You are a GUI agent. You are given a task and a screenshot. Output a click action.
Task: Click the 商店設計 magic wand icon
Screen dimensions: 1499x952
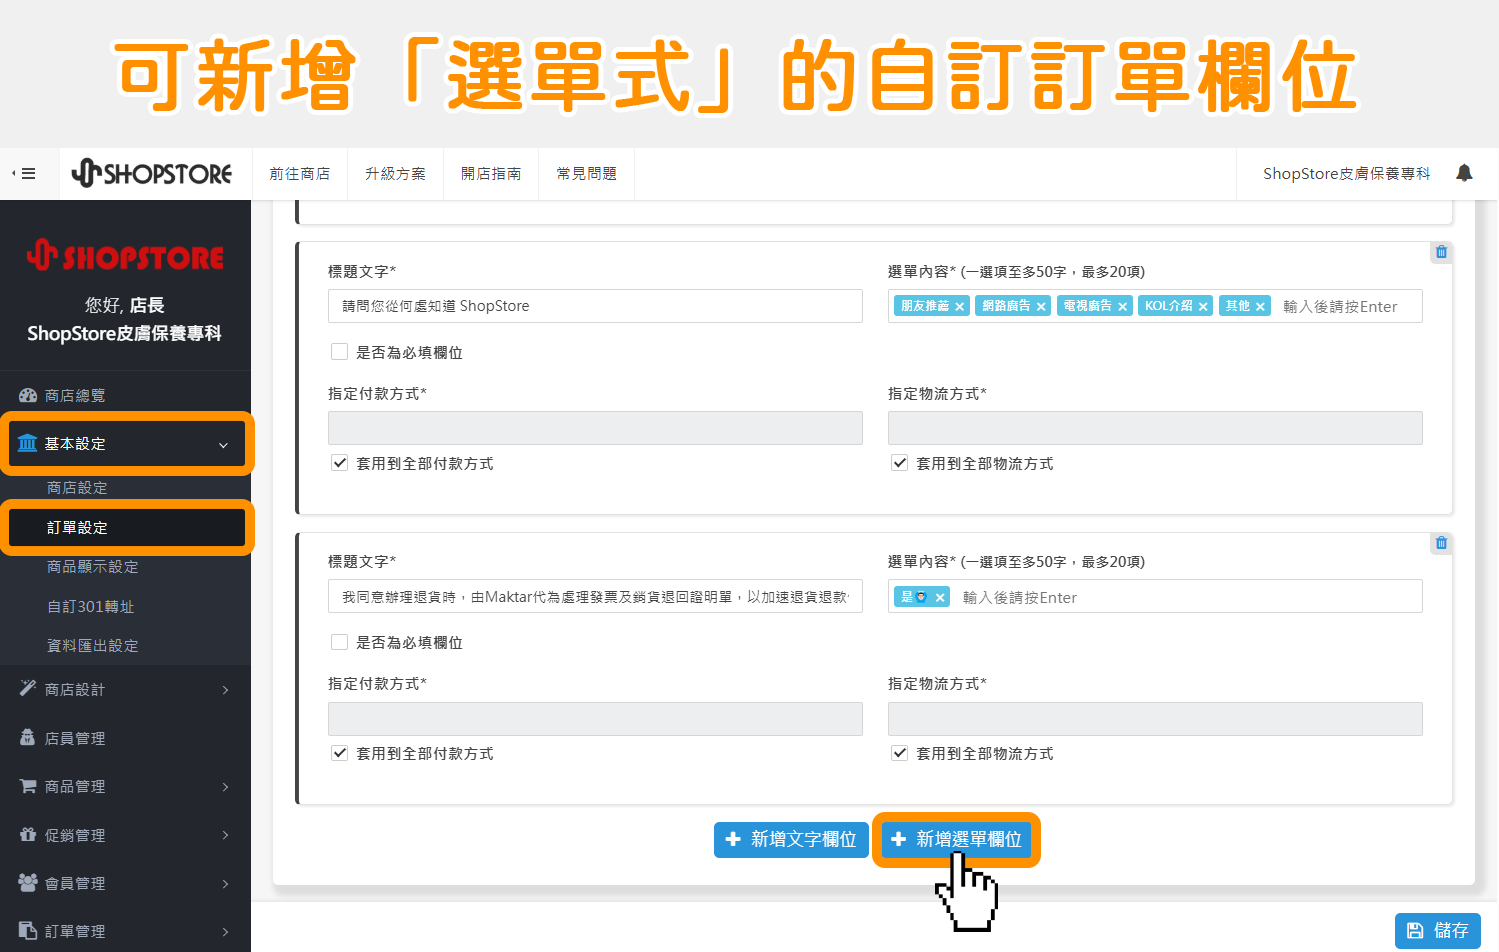click(28, 688)
